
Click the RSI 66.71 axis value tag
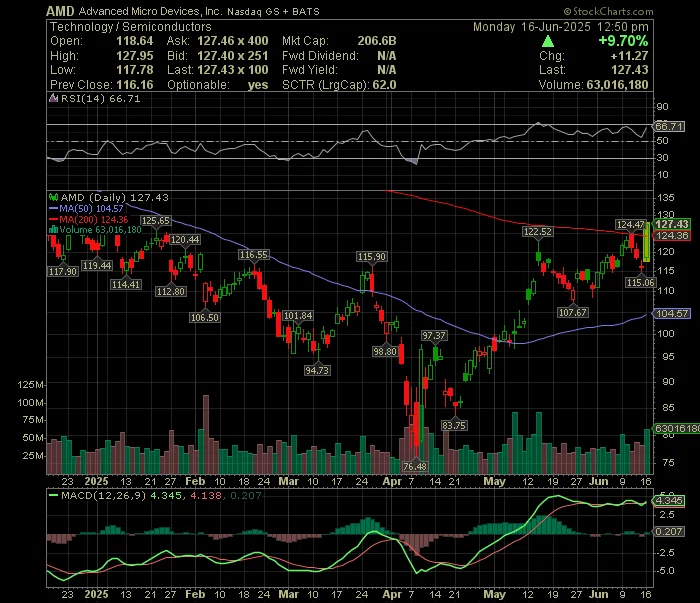pos(669,127)
